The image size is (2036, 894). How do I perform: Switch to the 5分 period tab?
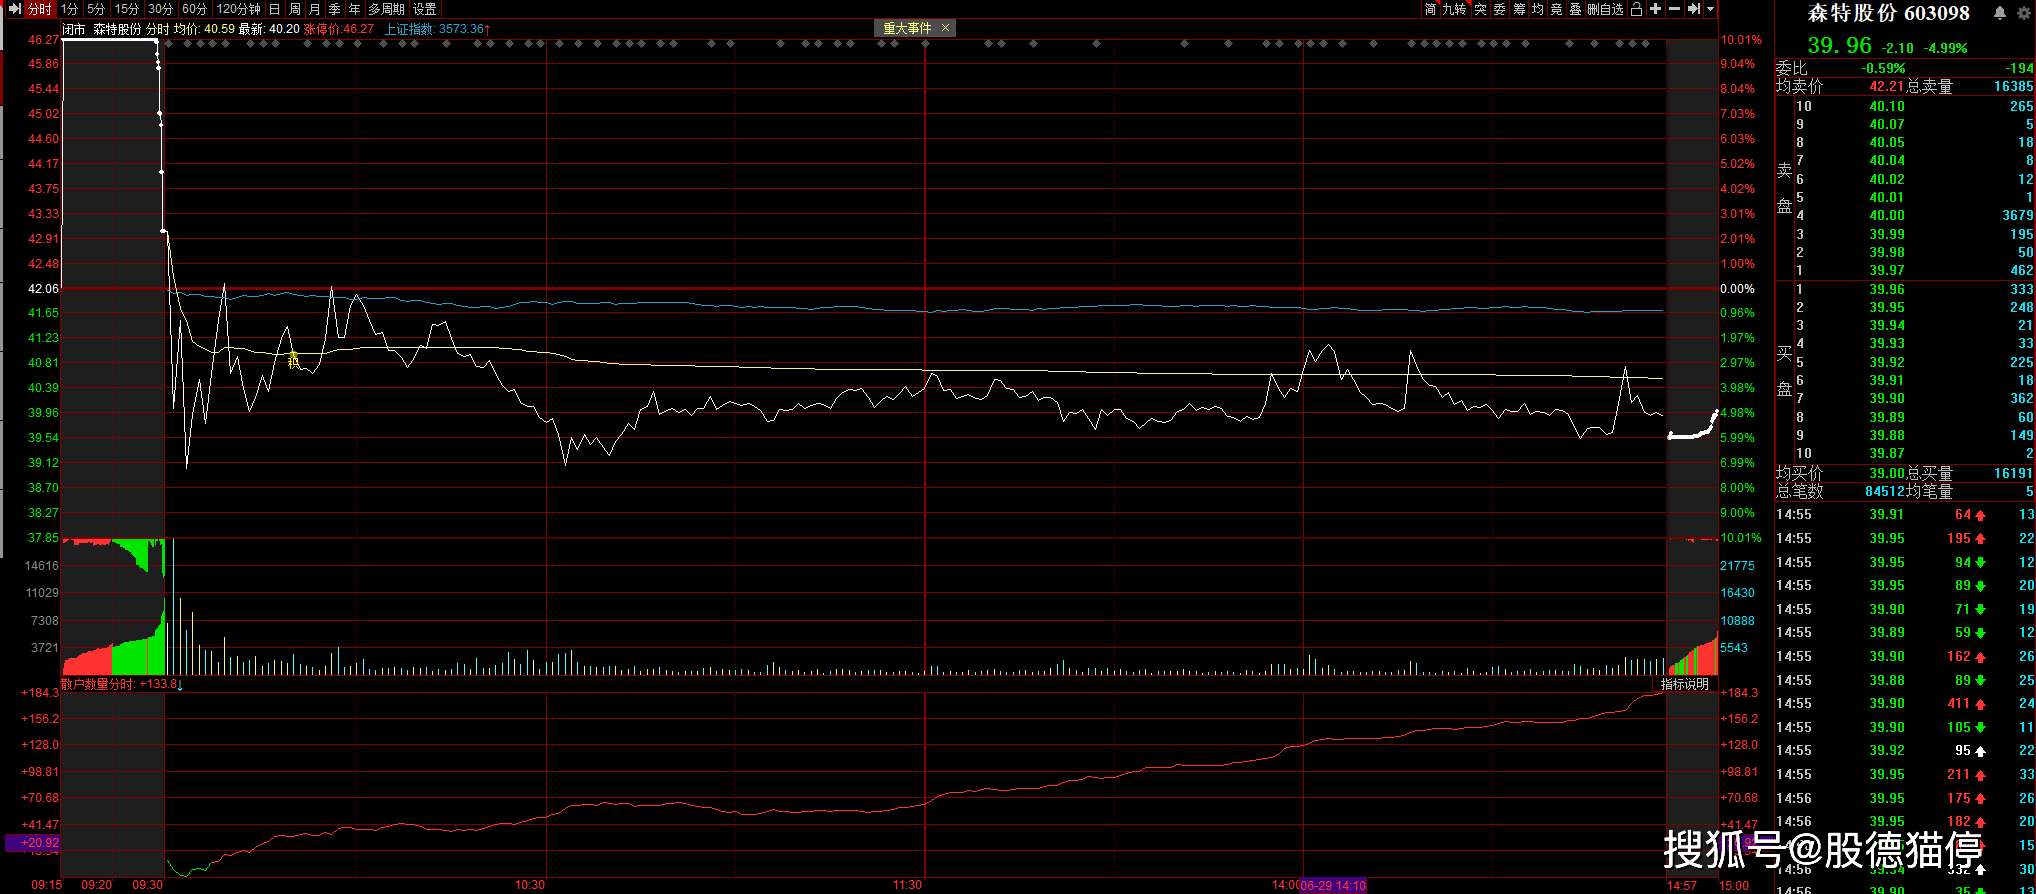[96, 9]
